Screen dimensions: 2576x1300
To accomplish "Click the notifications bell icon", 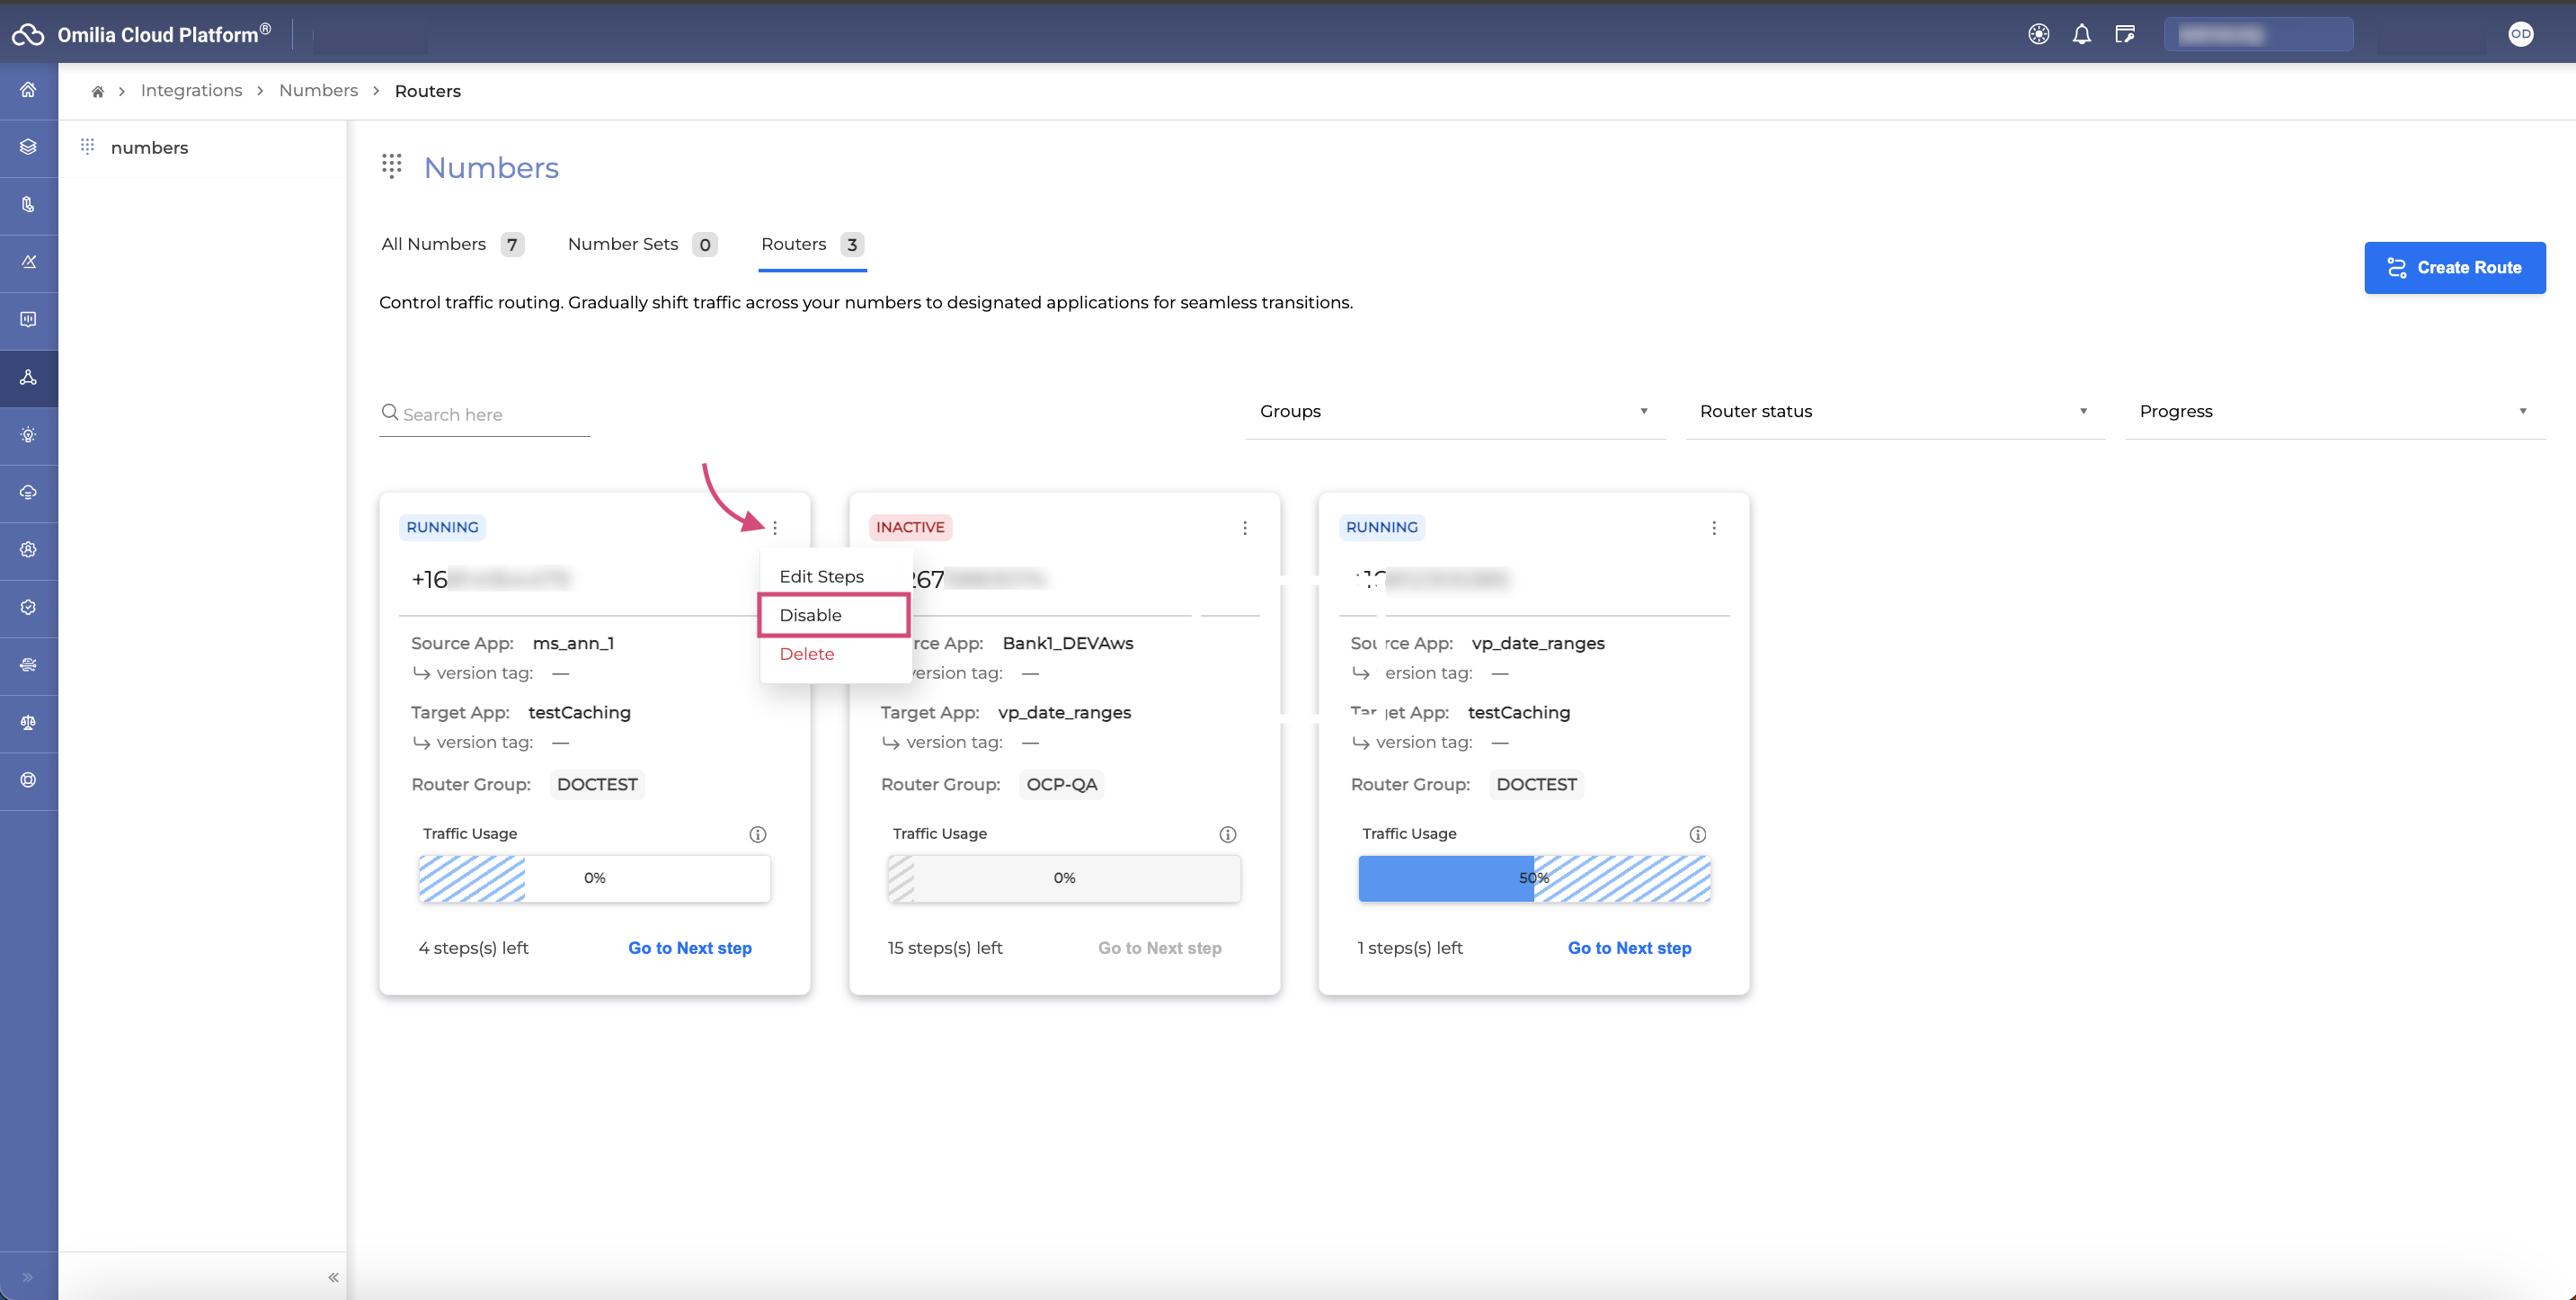I will [2083, 33].
